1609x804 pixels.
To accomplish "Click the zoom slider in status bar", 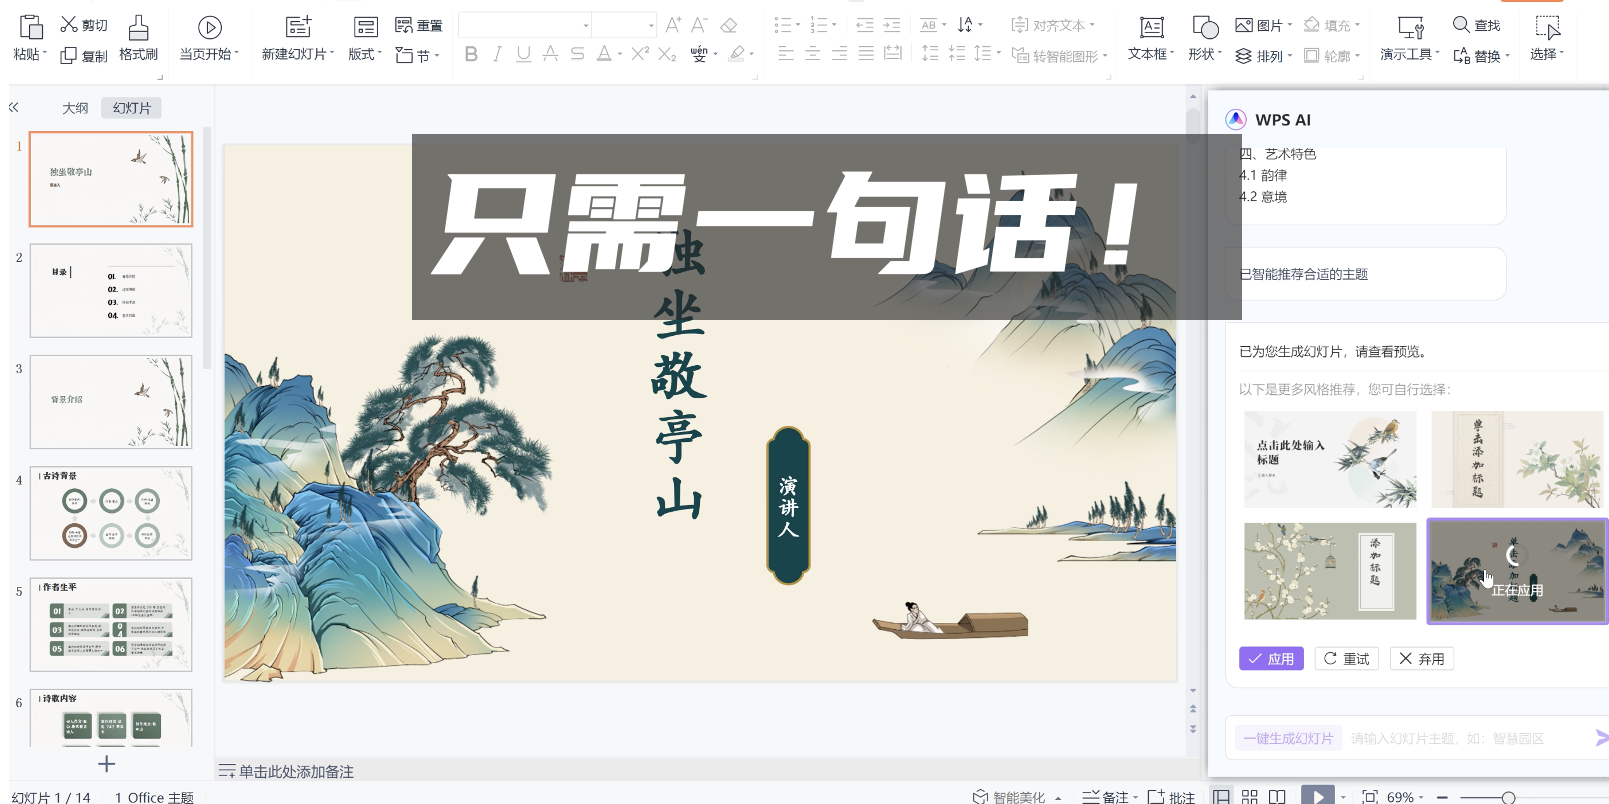I will (1508, 797).
